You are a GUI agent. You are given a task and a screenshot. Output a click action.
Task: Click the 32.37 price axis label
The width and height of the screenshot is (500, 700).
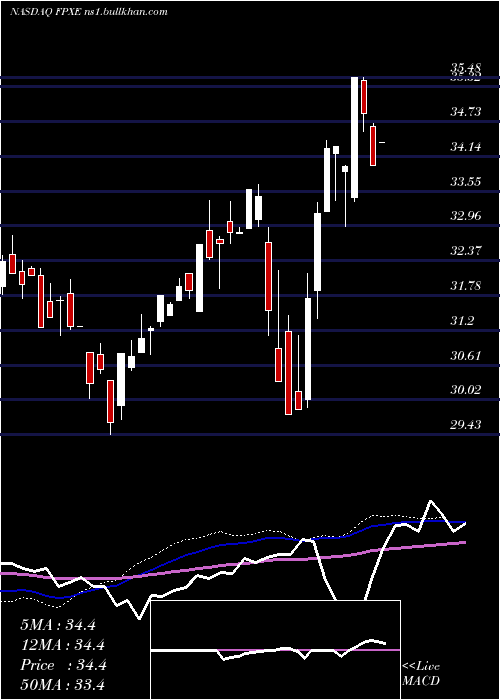(x=466, y=250)
